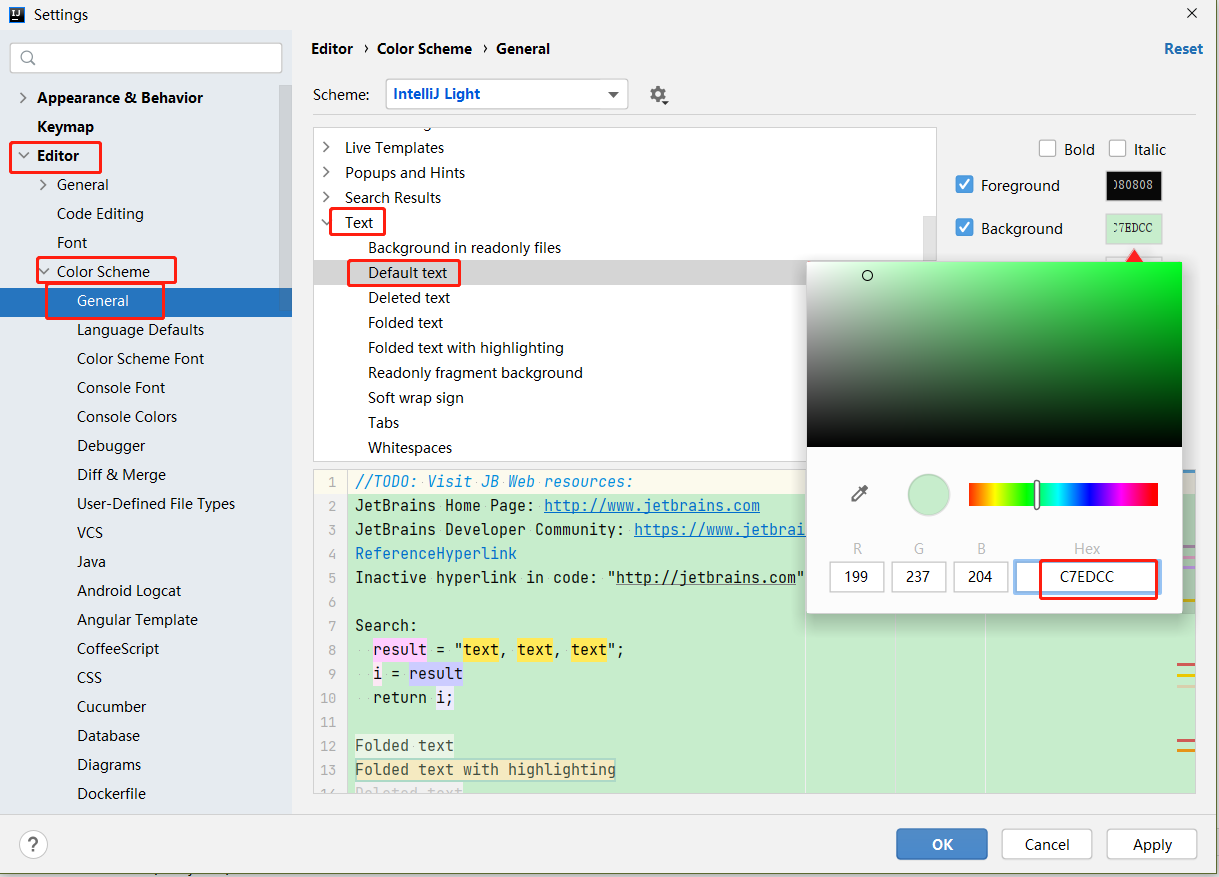Open the help question mark button
This screenshot has width=1219, height=877.
[33, 844]
